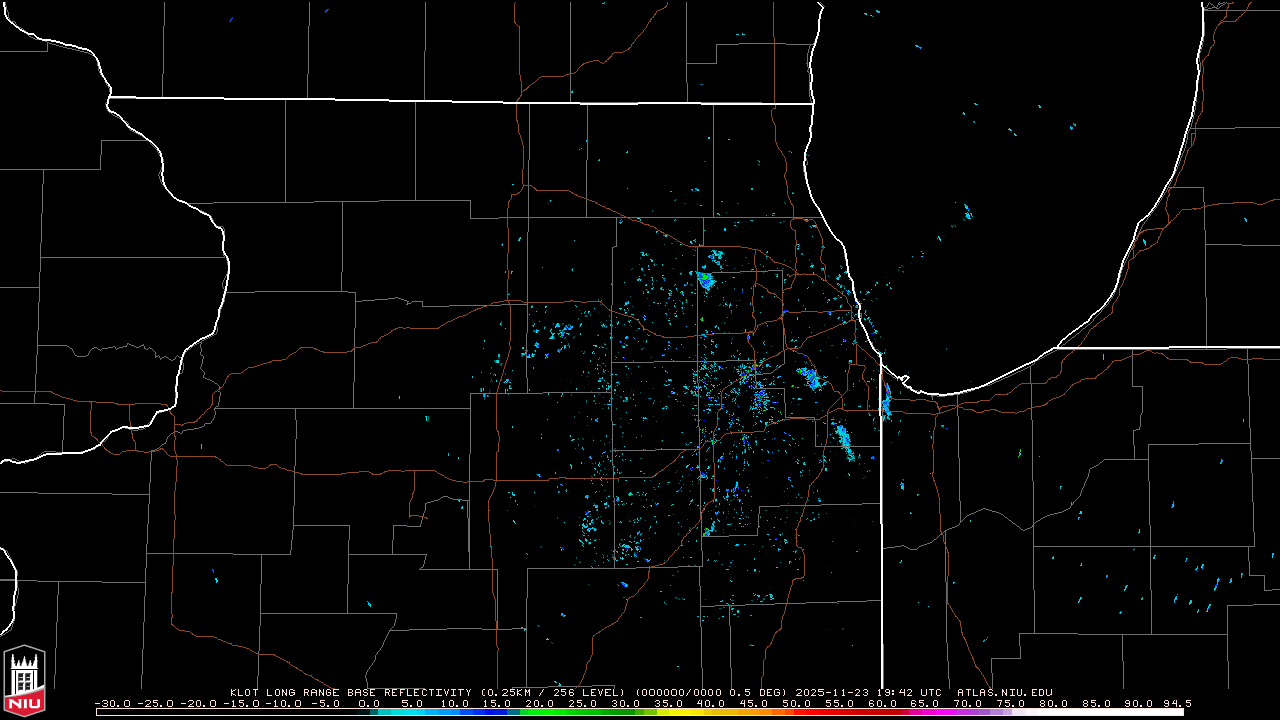Image resolution: width=1280 pixels, height=720 pixels.
Task: Click the 0.0 label on reflectivity scale
Action: click(x=369, y=703)
